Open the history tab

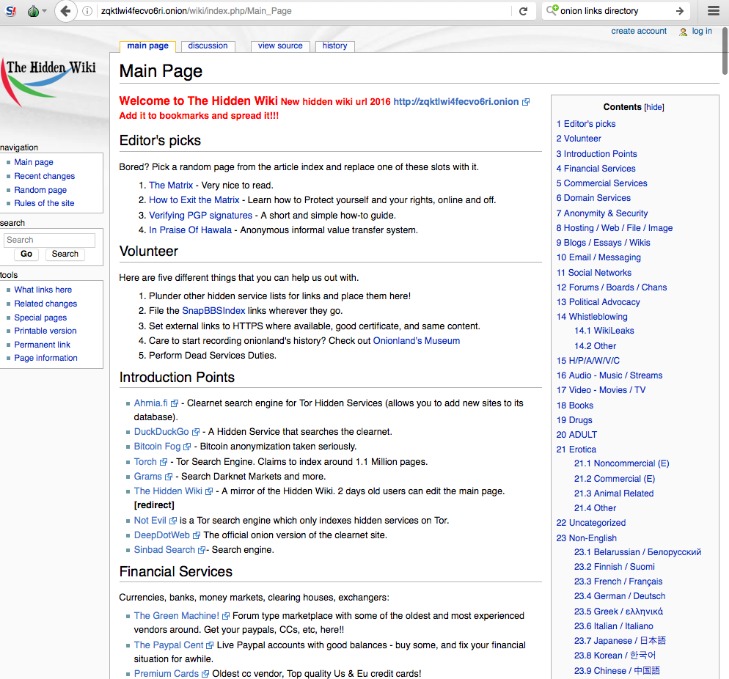[335, 46]
